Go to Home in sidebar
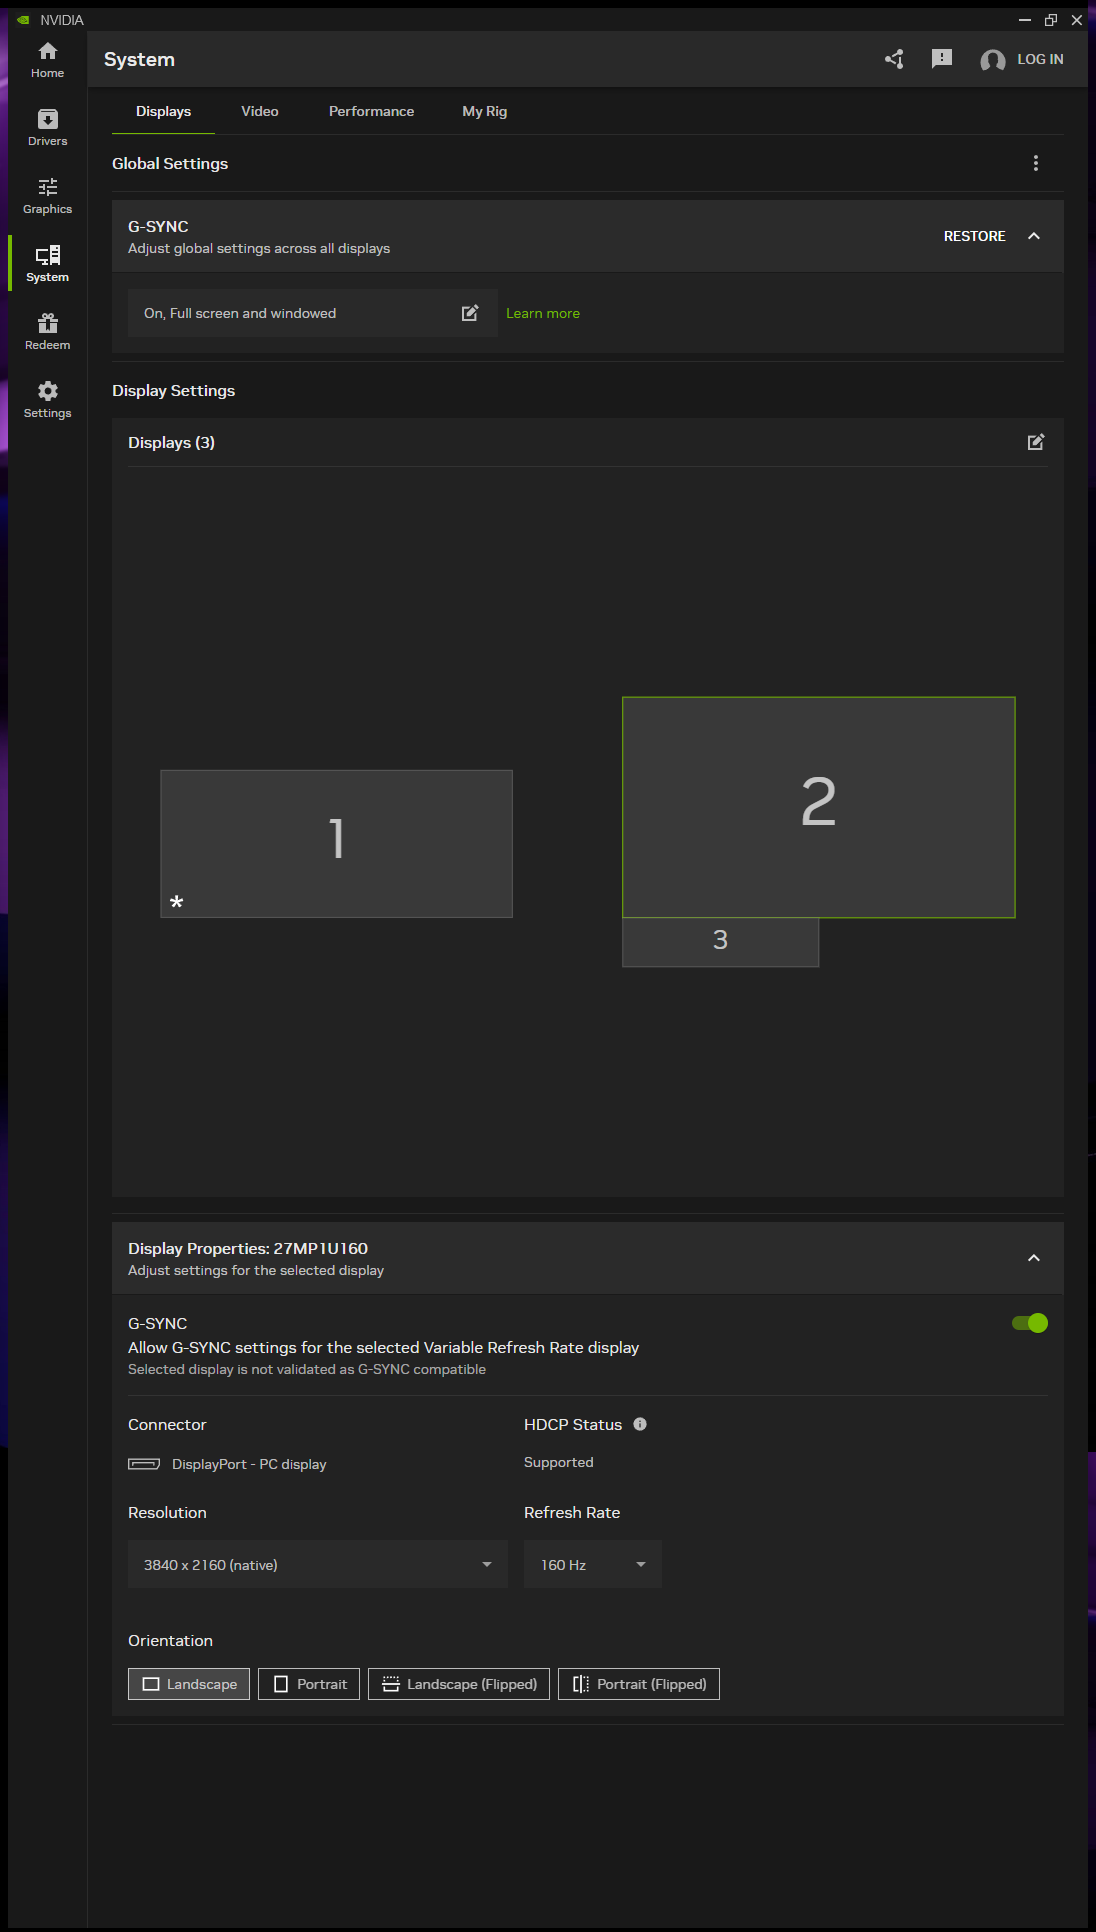This screenshot has height=1932, width=1096. pos(47,60)
